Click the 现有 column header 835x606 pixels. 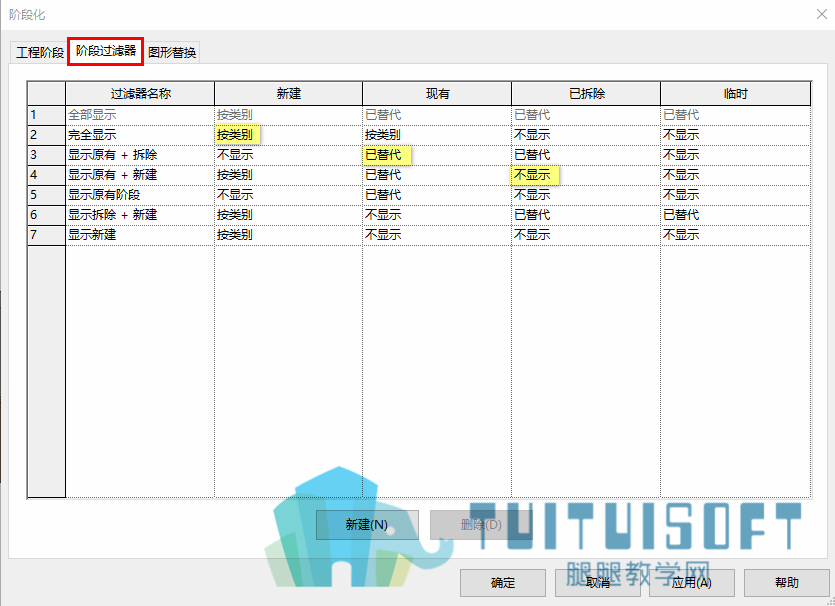point(437,94)
